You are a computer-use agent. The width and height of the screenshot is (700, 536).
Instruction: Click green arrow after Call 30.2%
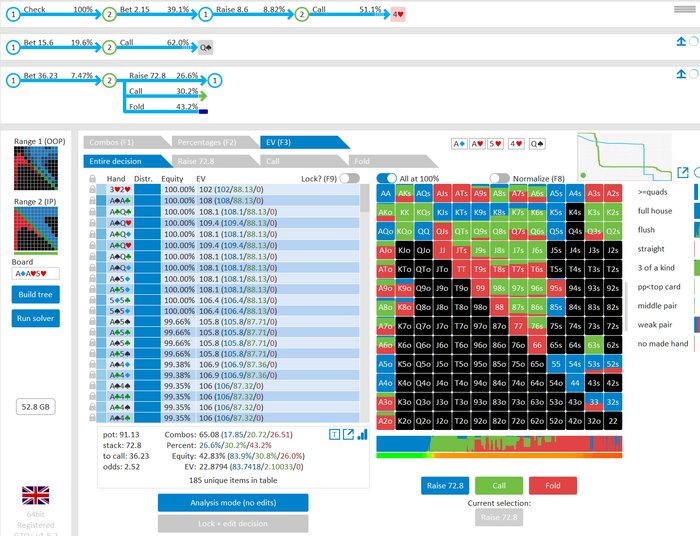click(203, 96)
